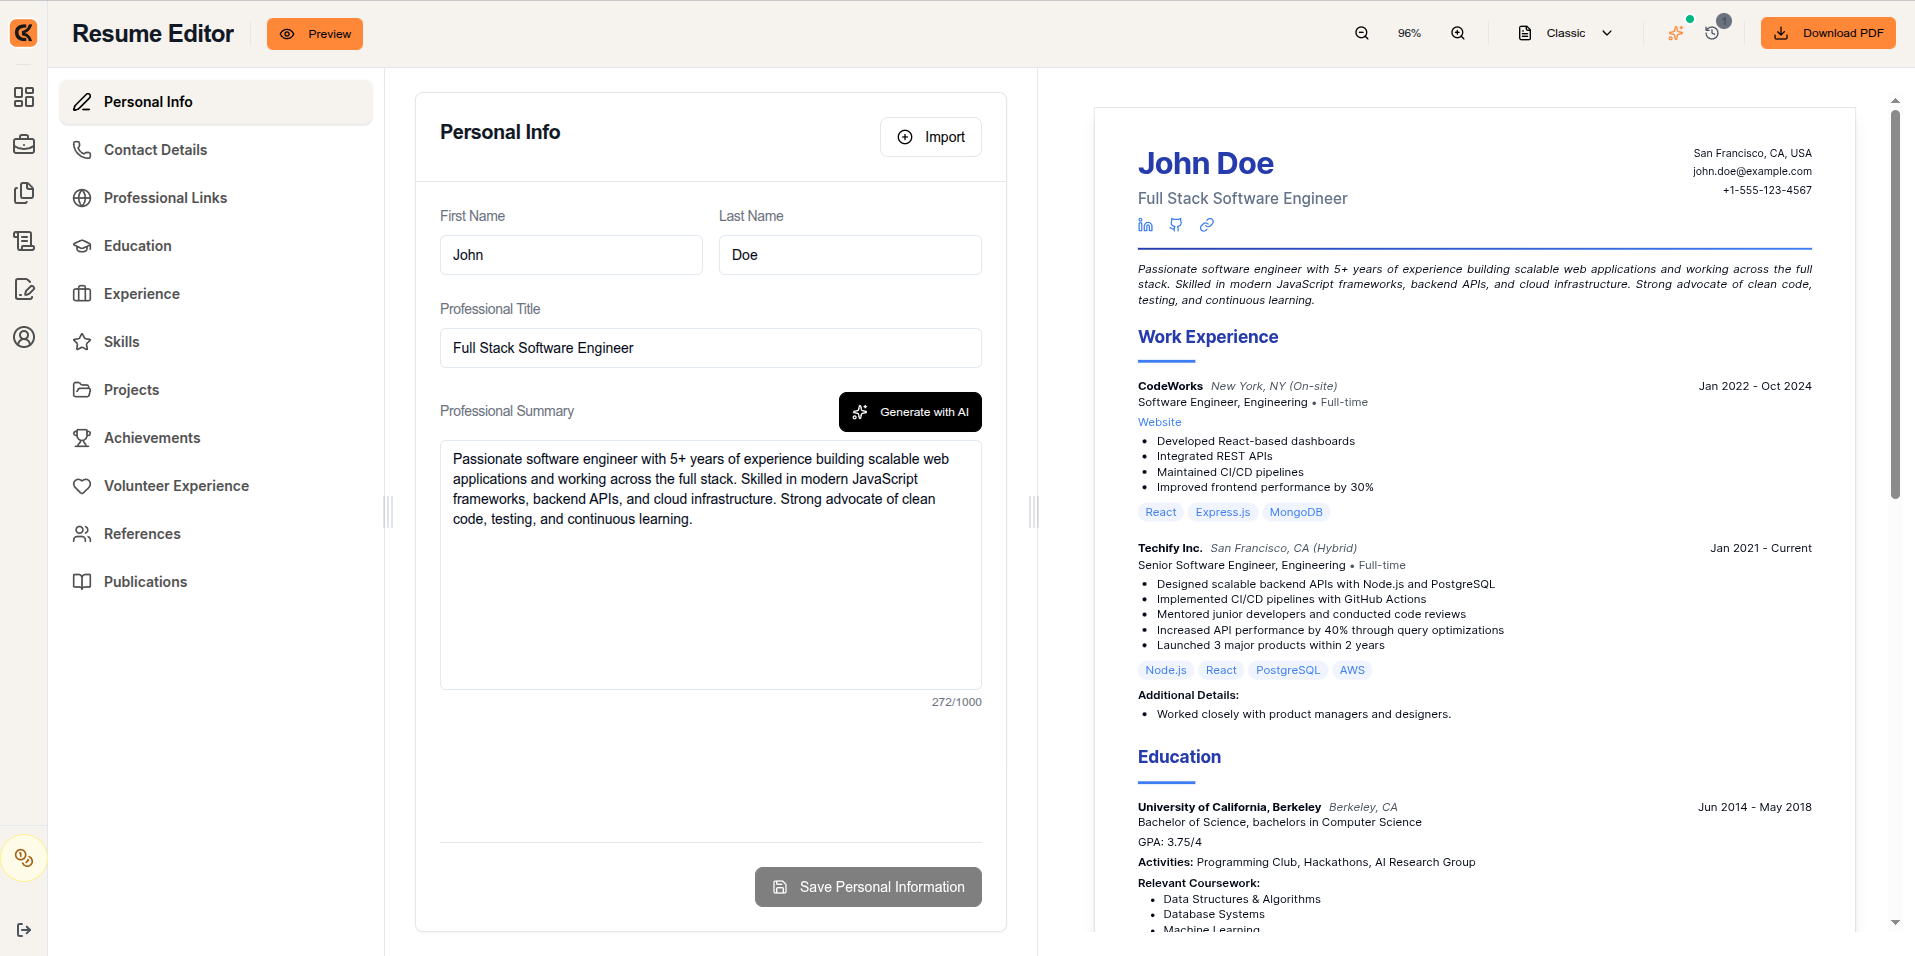1915x956 pixels.
Task: Go to Publications section
Action: click(x=216, y=582)
